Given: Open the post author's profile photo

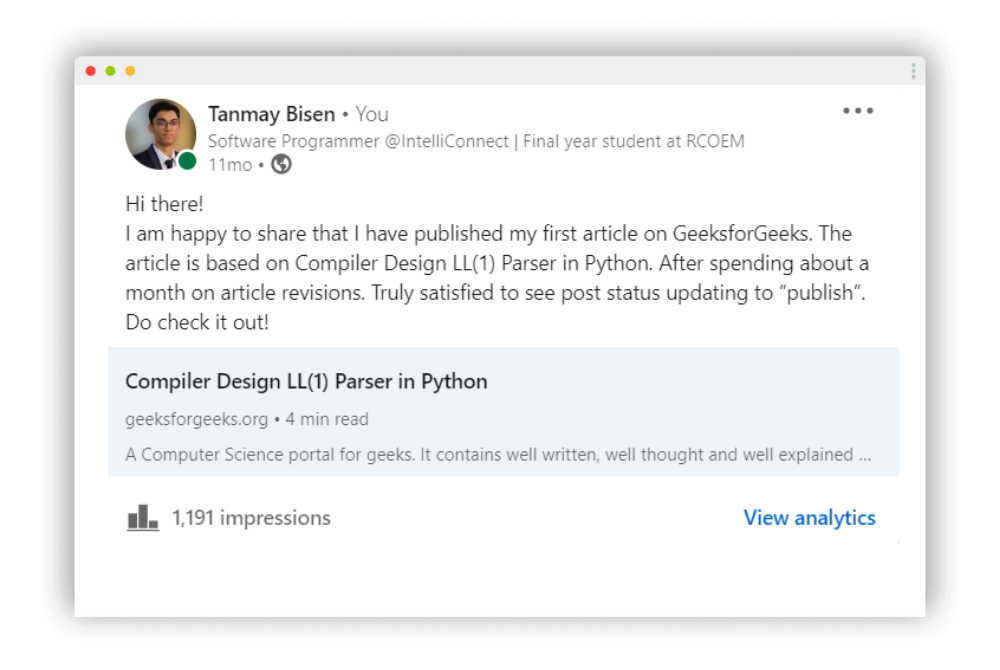Looking at the screenshot, I should pos(159,133).
